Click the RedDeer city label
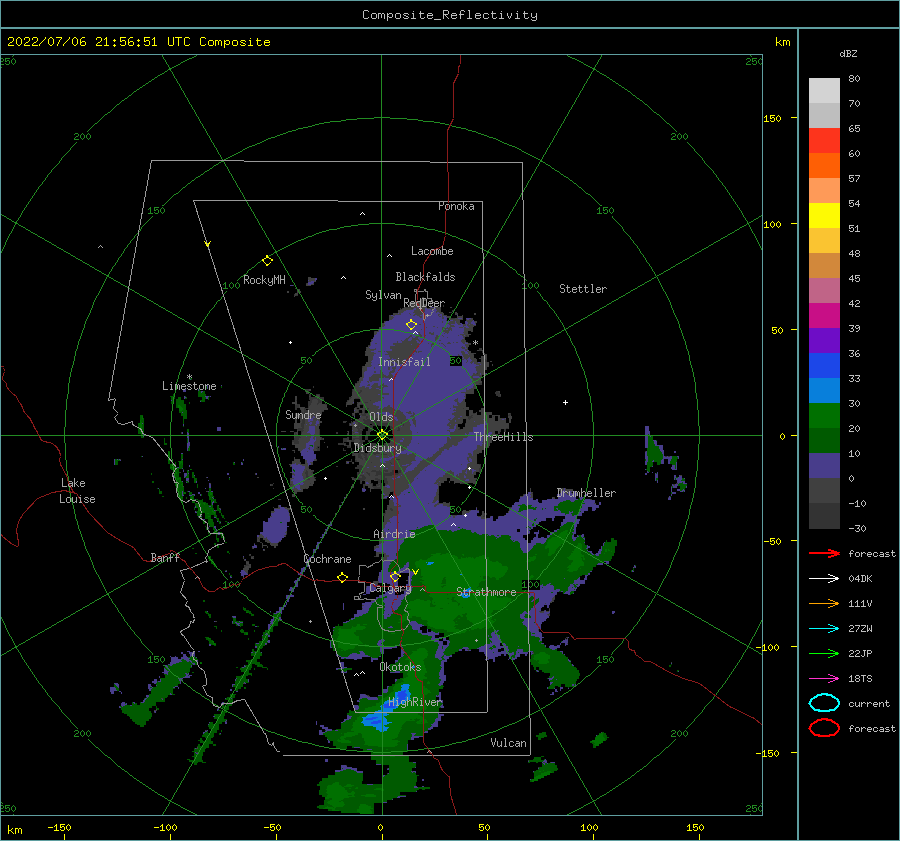The image size is (900, 841). tap(424, 303)
